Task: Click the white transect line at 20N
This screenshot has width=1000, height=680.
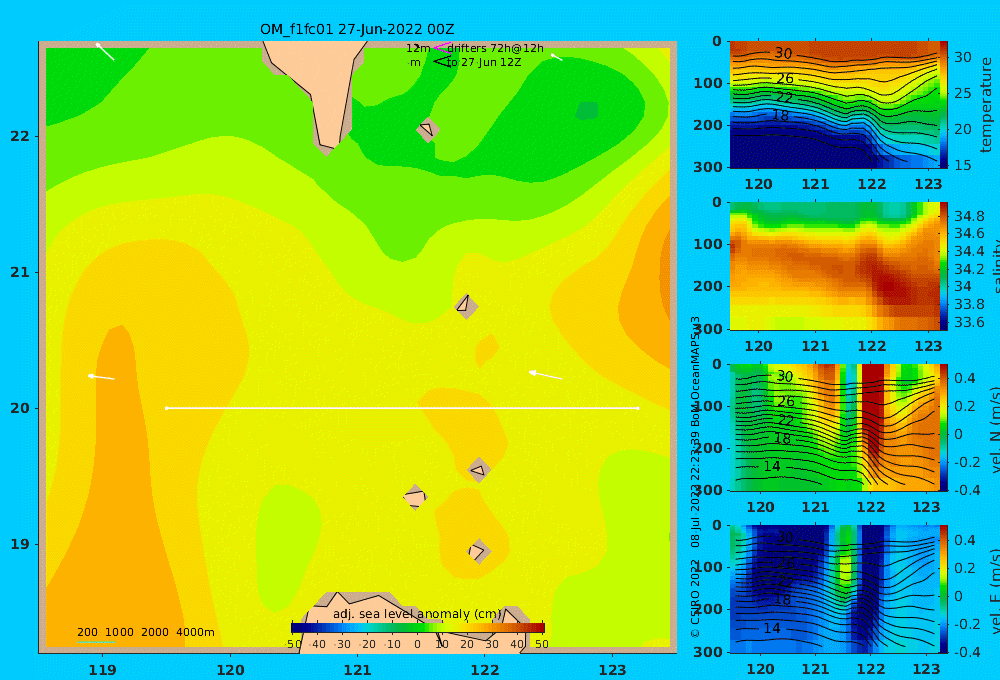Action: [x=402, y=408]
